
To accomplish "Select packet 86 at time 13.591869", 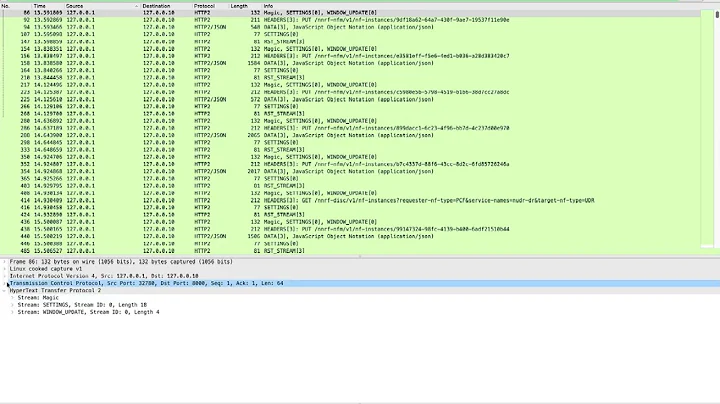I will pyautogui.click(x=350, y=13).
